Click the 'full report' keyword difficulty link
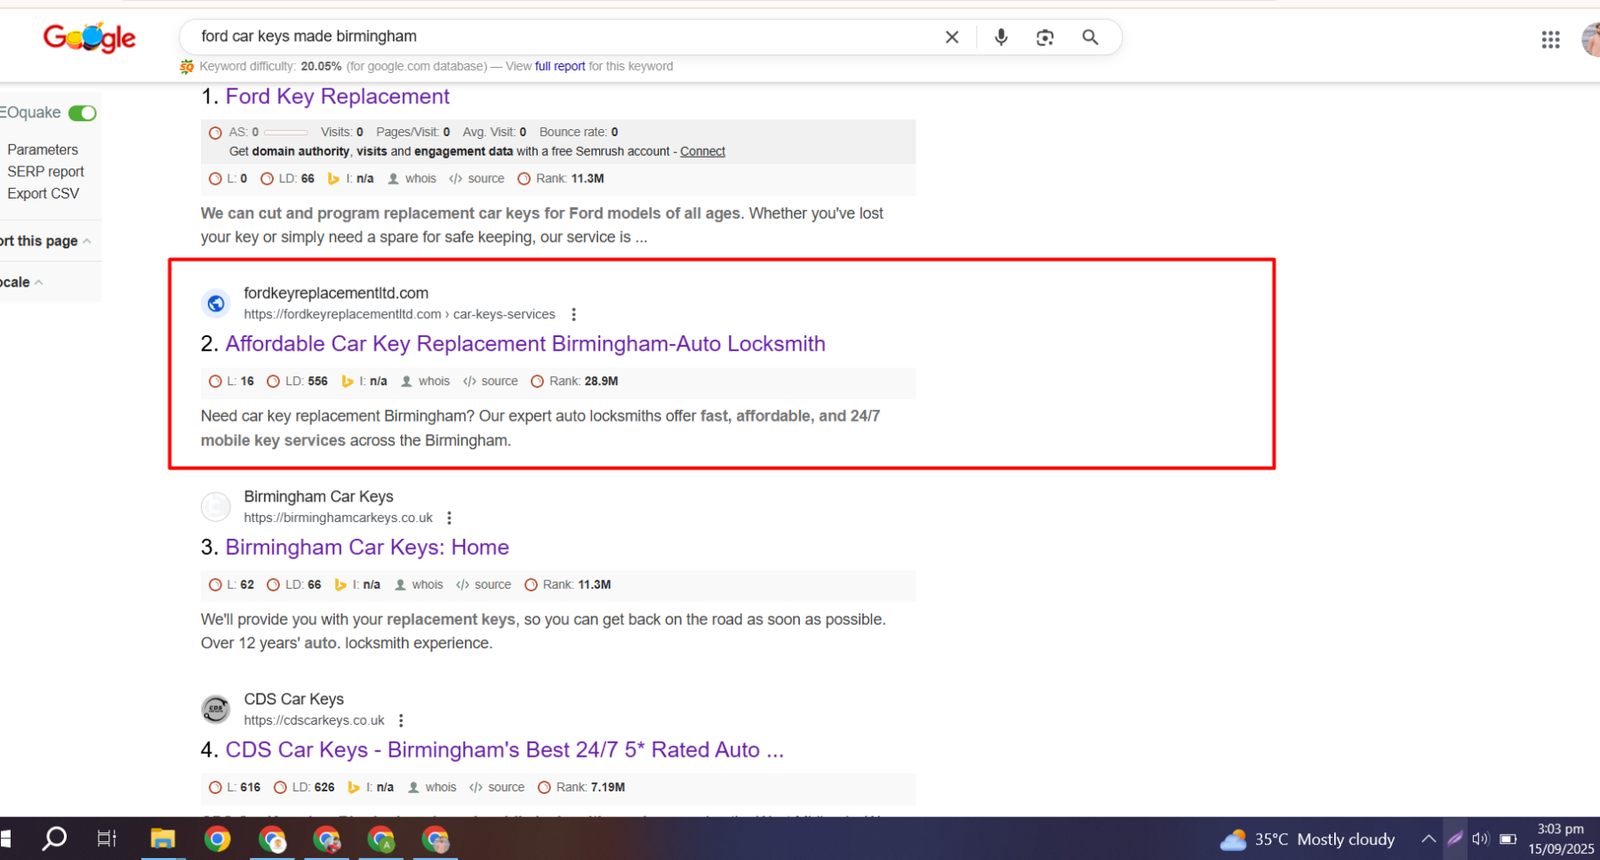The height and width of the screenshot is (860, 1600). click(560, 66)
